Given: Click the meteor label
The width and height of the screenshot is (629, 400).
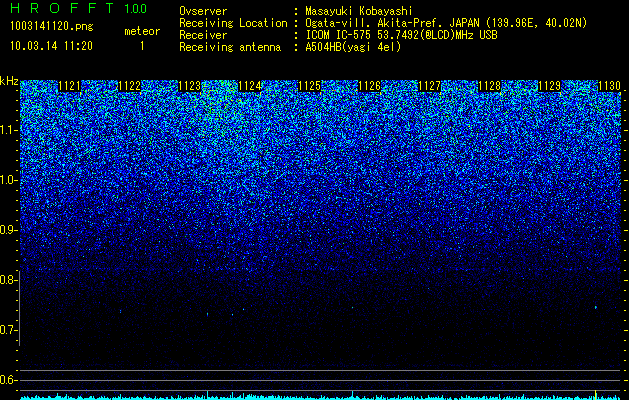Looking at the screenshot, I should 142,31.
